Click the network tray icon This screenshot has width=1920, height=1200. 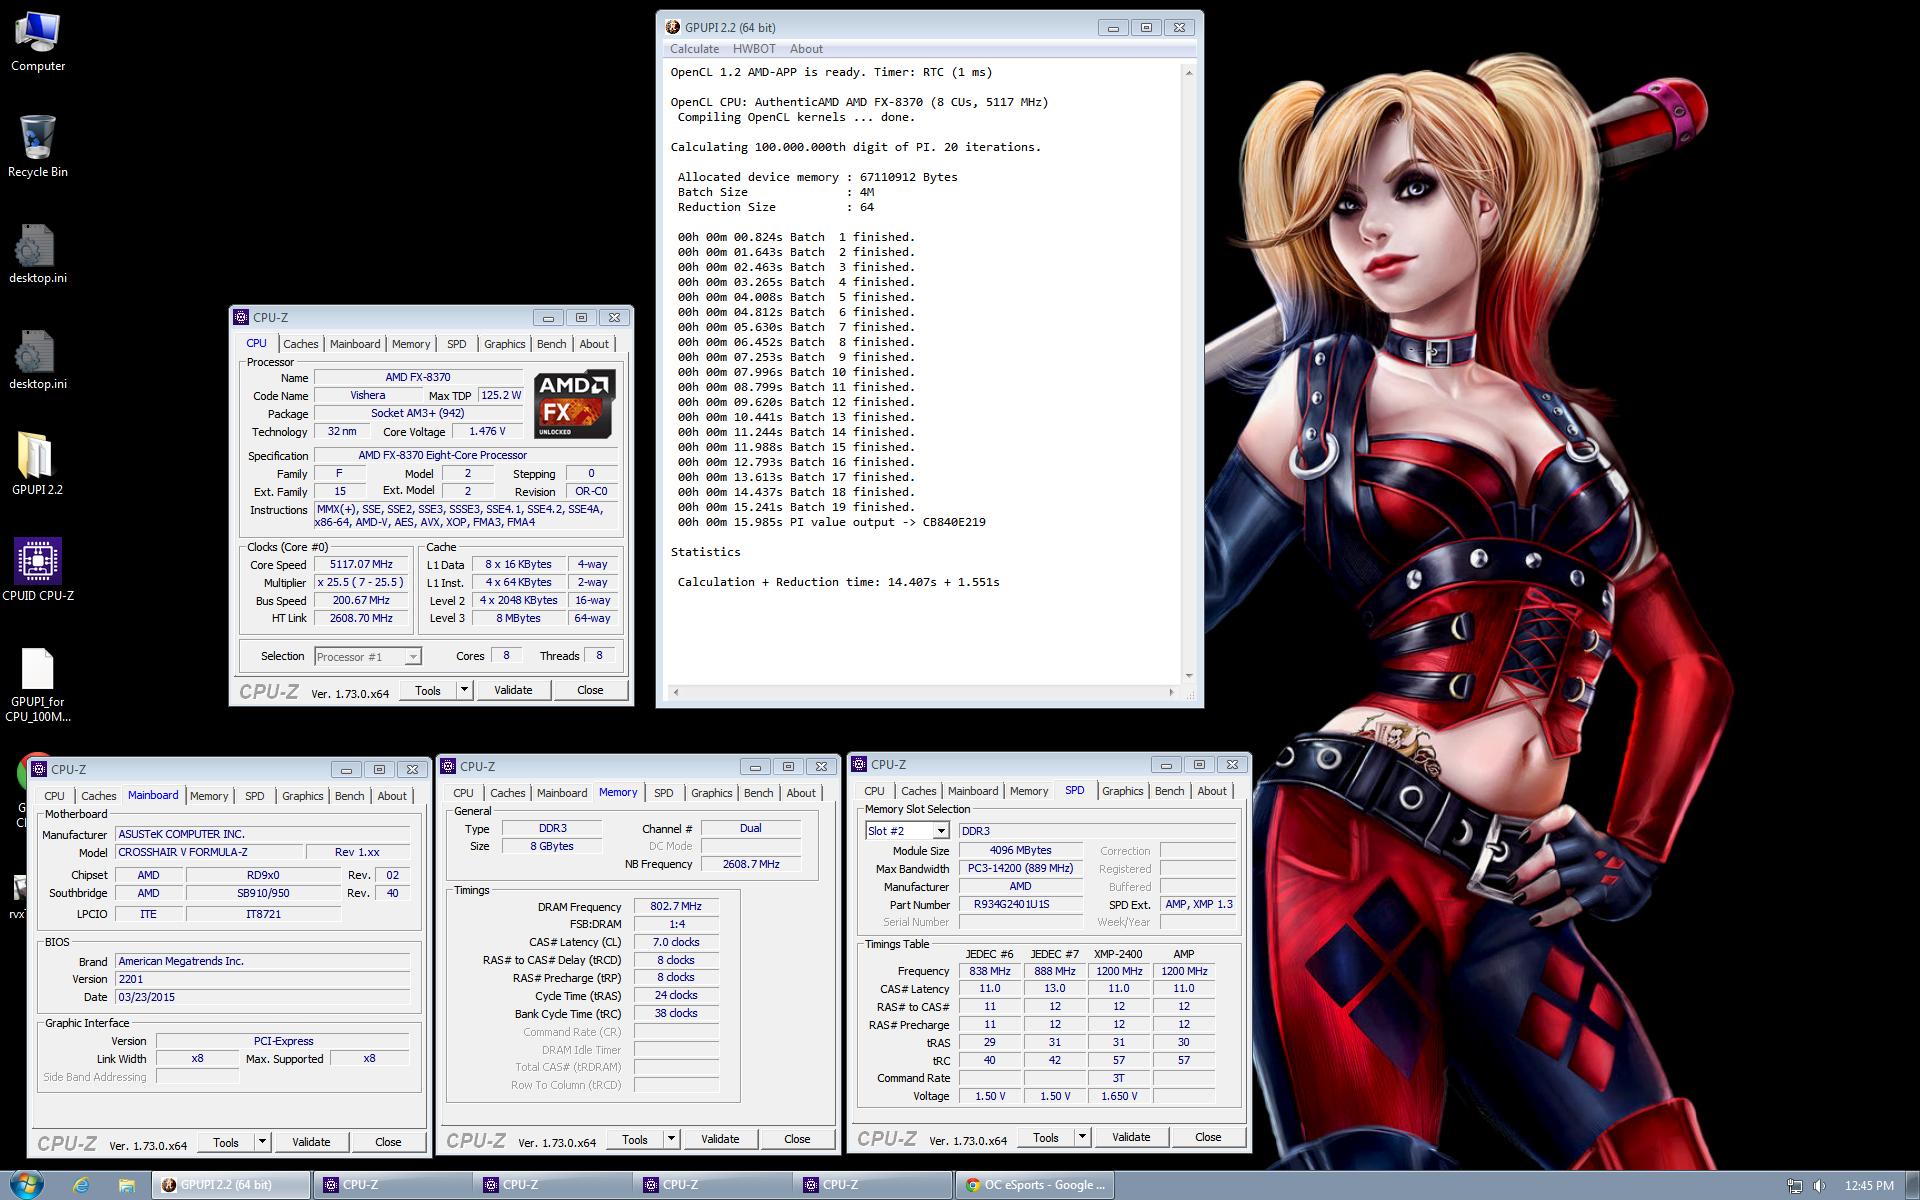click(1795, 1186)
